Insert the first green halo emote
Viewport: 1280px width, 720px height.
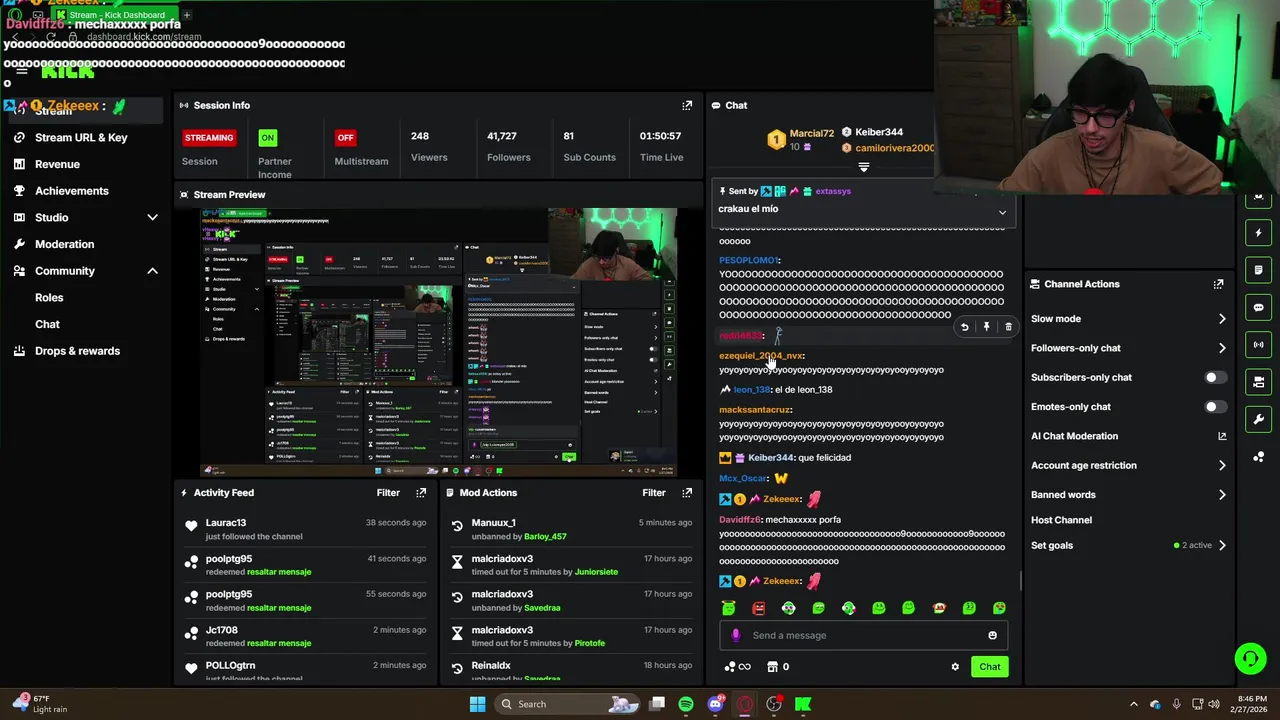coord(728,608)
